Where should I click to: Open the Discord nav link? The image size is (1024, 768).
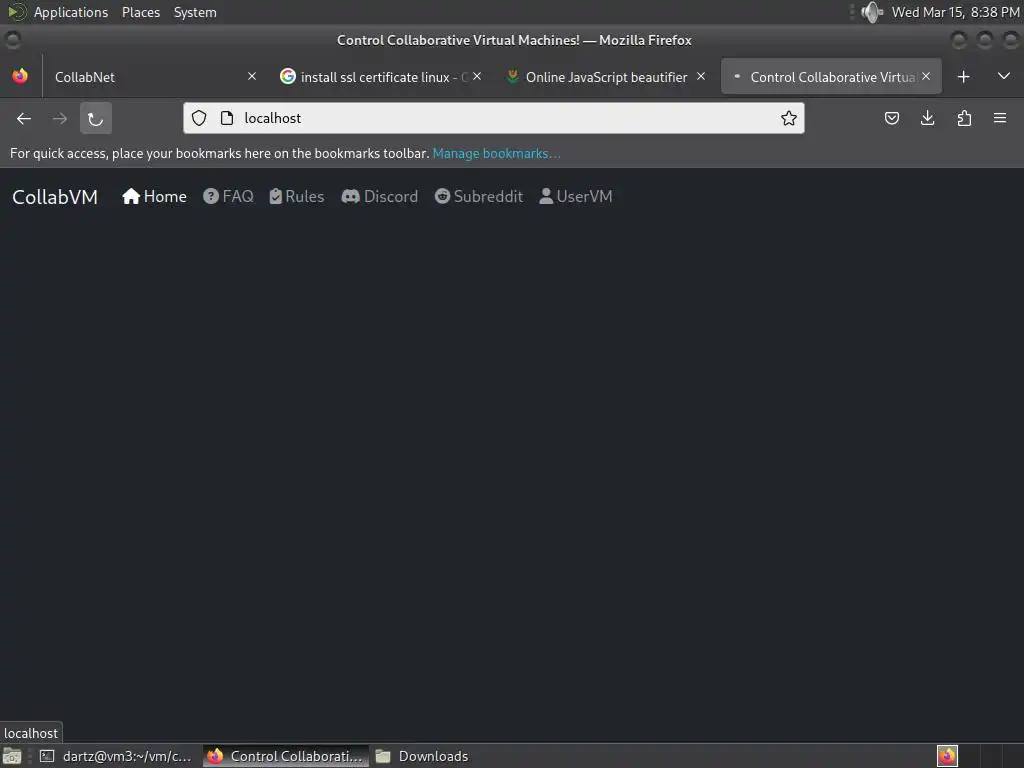tap(379, 197)
